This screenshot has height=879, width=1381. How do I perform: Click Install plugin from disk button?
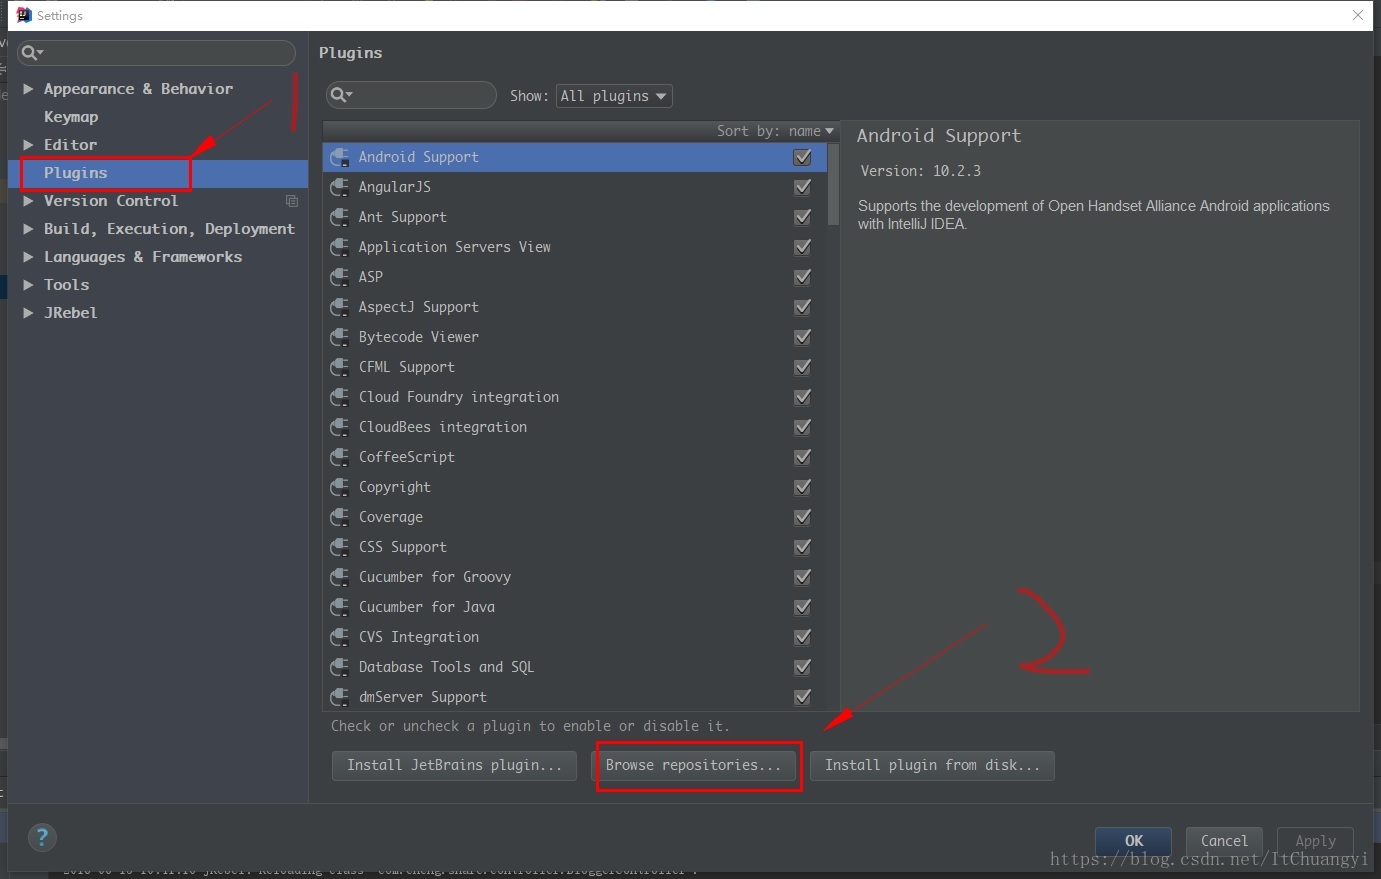point(932,765)
